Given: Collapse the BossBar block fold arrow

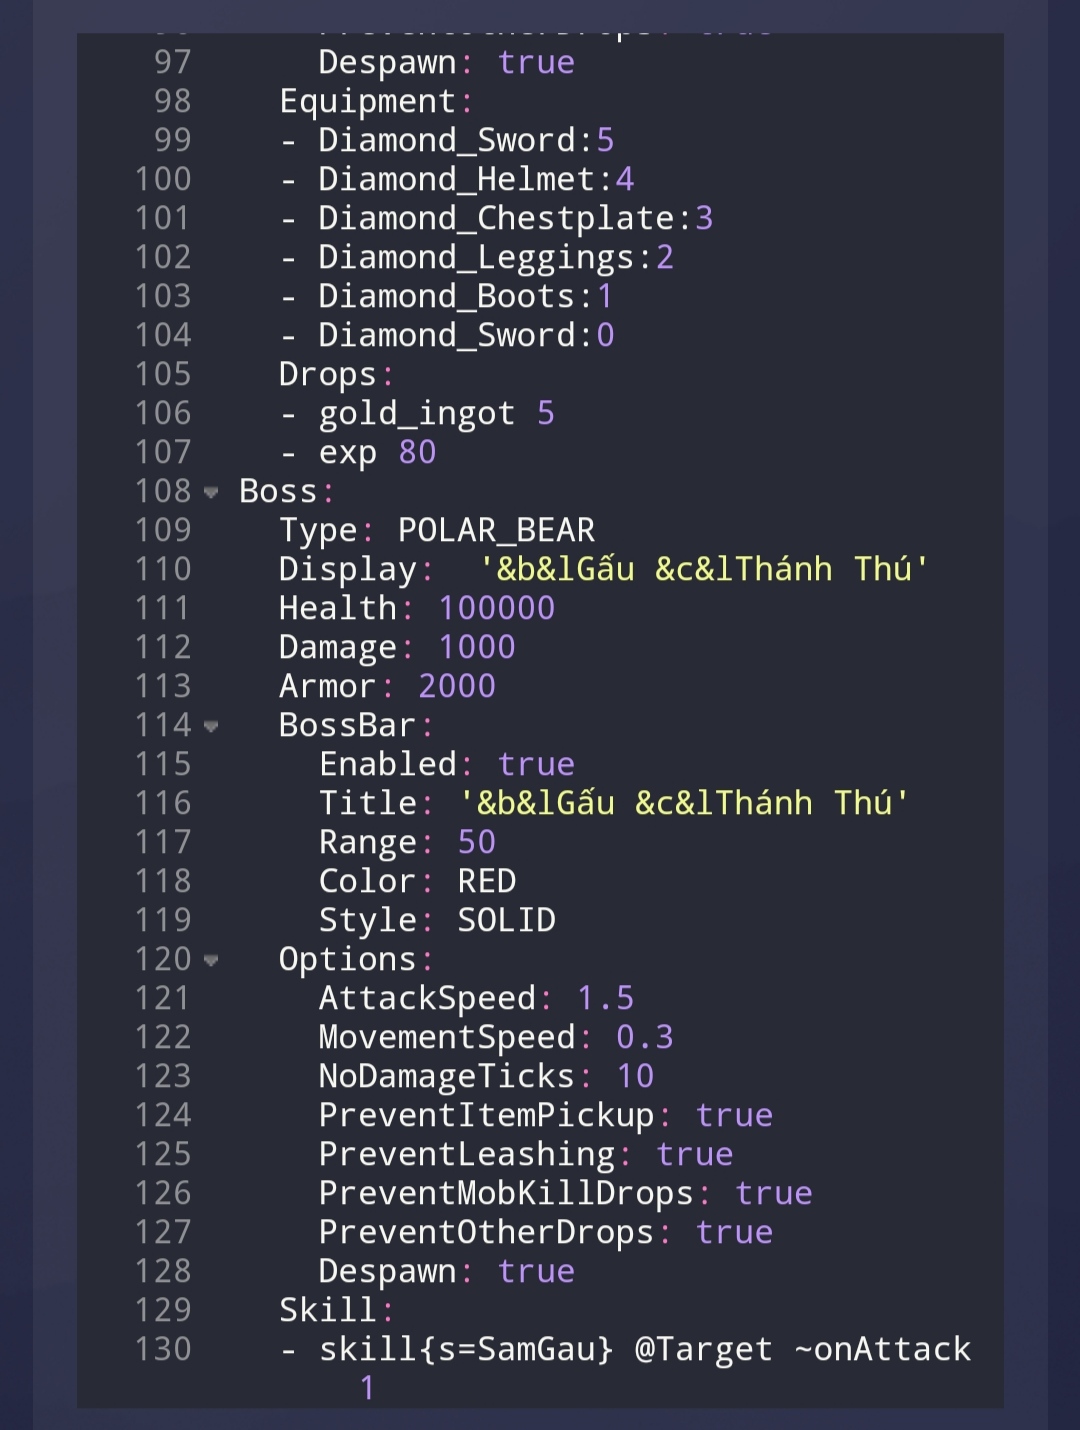Looking at the screenshot, I should (211, 727).
